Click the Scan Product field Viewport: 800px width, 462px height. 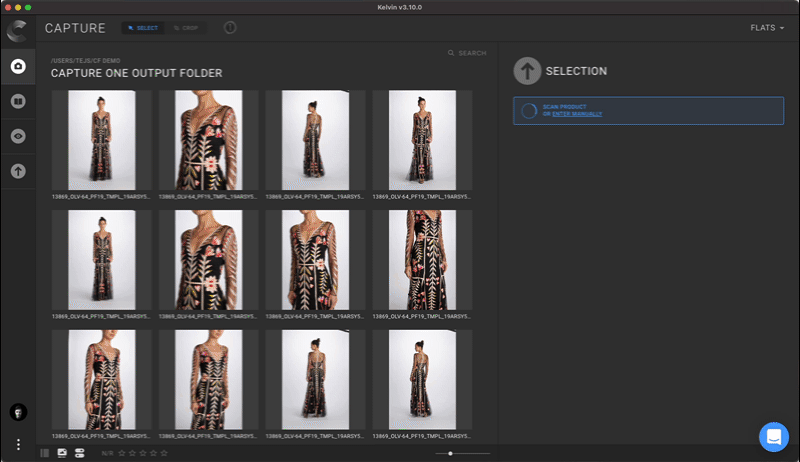pyautogui.click(x=648, y=111)
